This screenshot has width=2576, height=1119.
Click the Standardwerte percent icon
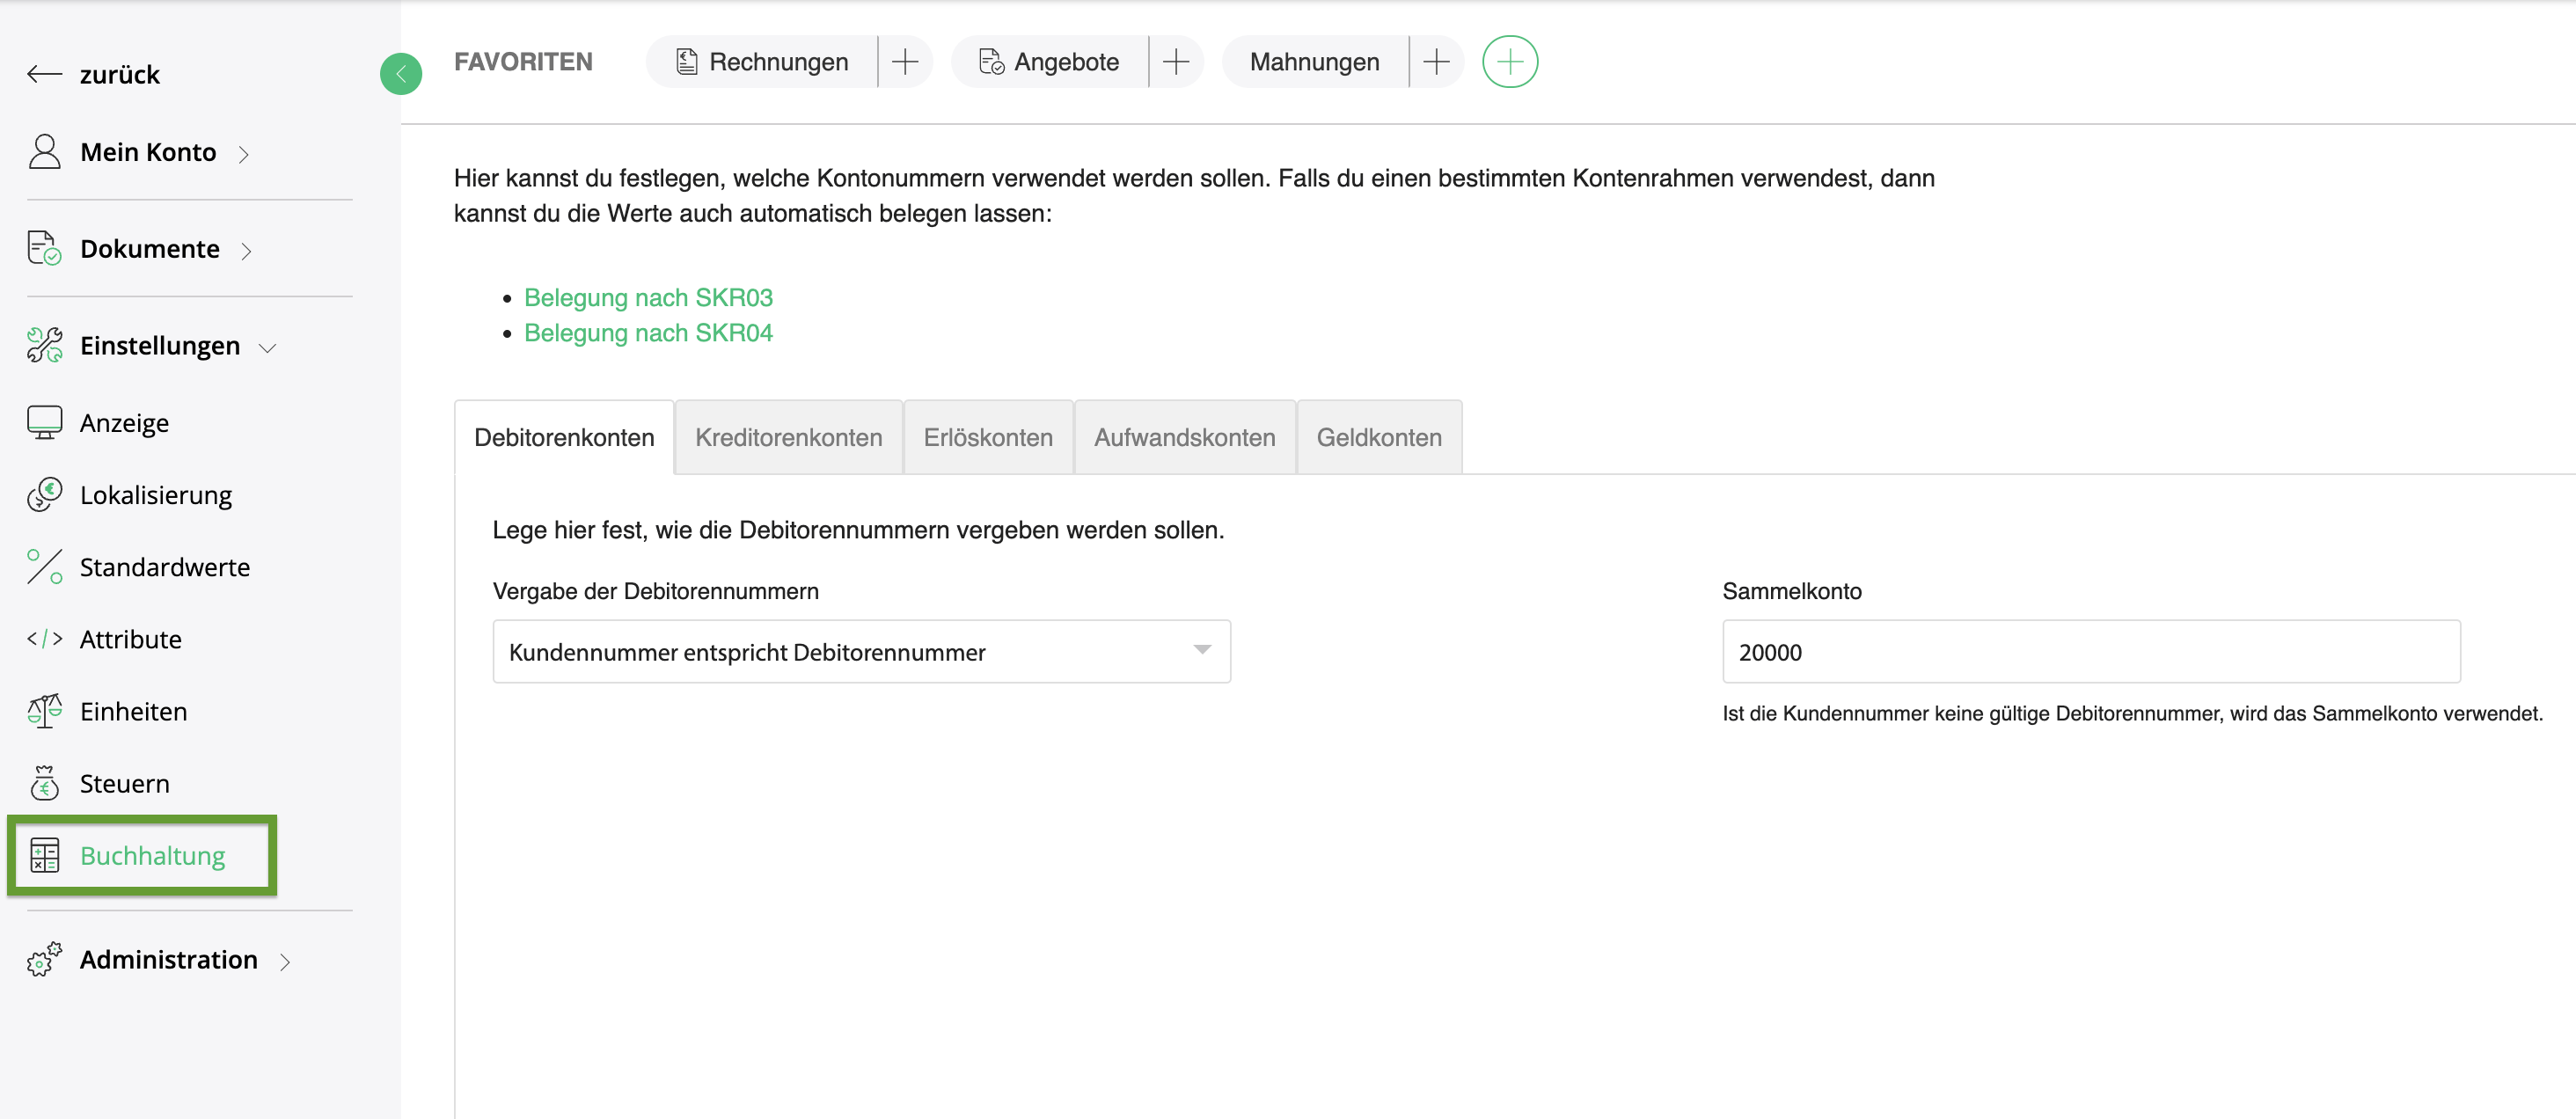click(44, 566)
